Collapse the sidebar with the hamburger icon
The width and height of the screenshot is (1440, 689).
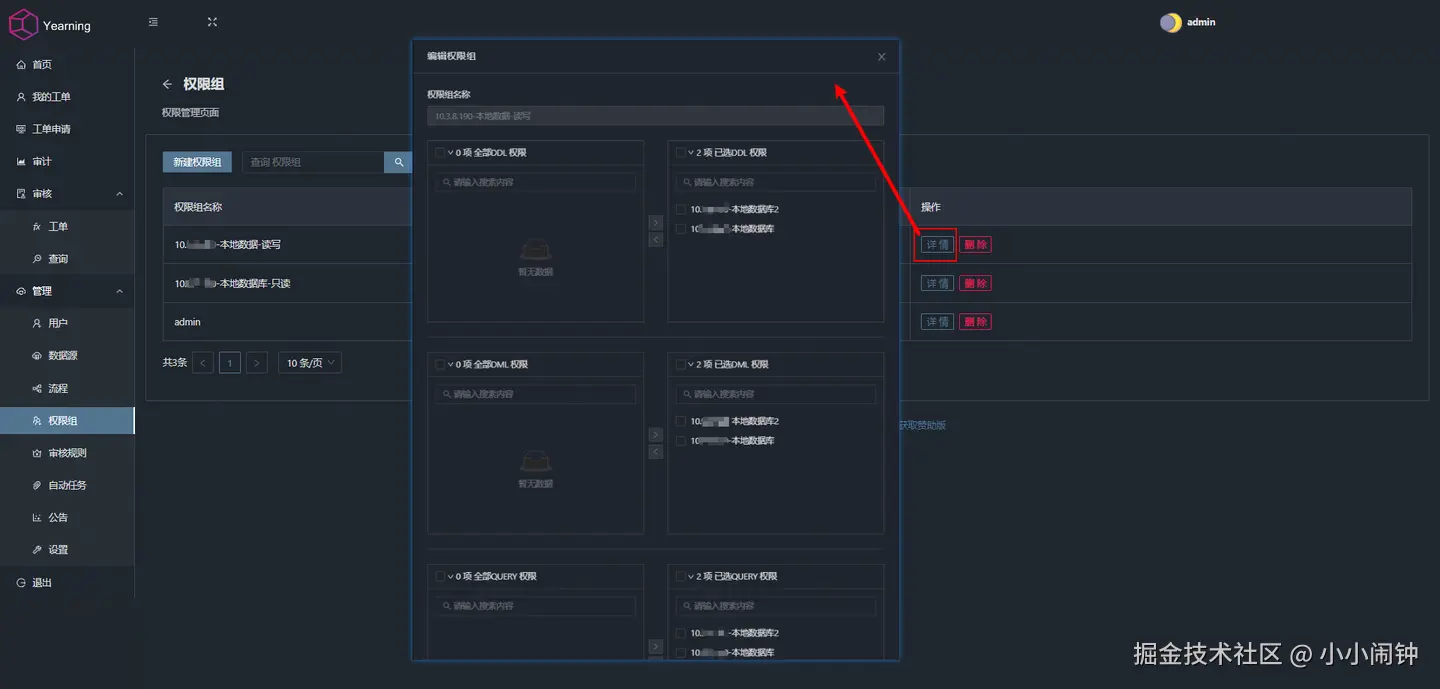click(153, 22)
